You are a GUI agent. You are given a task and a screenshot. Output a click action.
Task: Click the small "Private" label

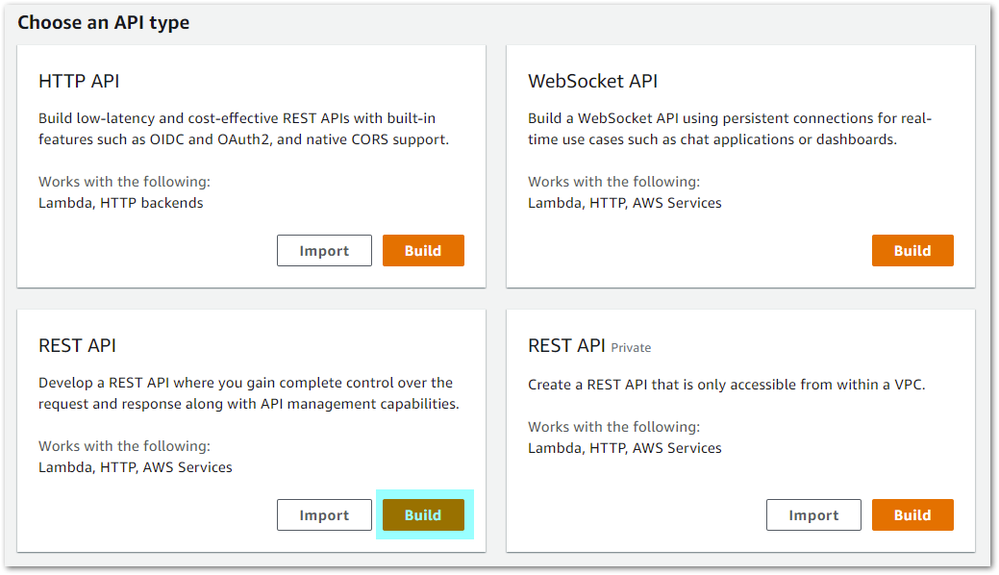click(631, 348)
